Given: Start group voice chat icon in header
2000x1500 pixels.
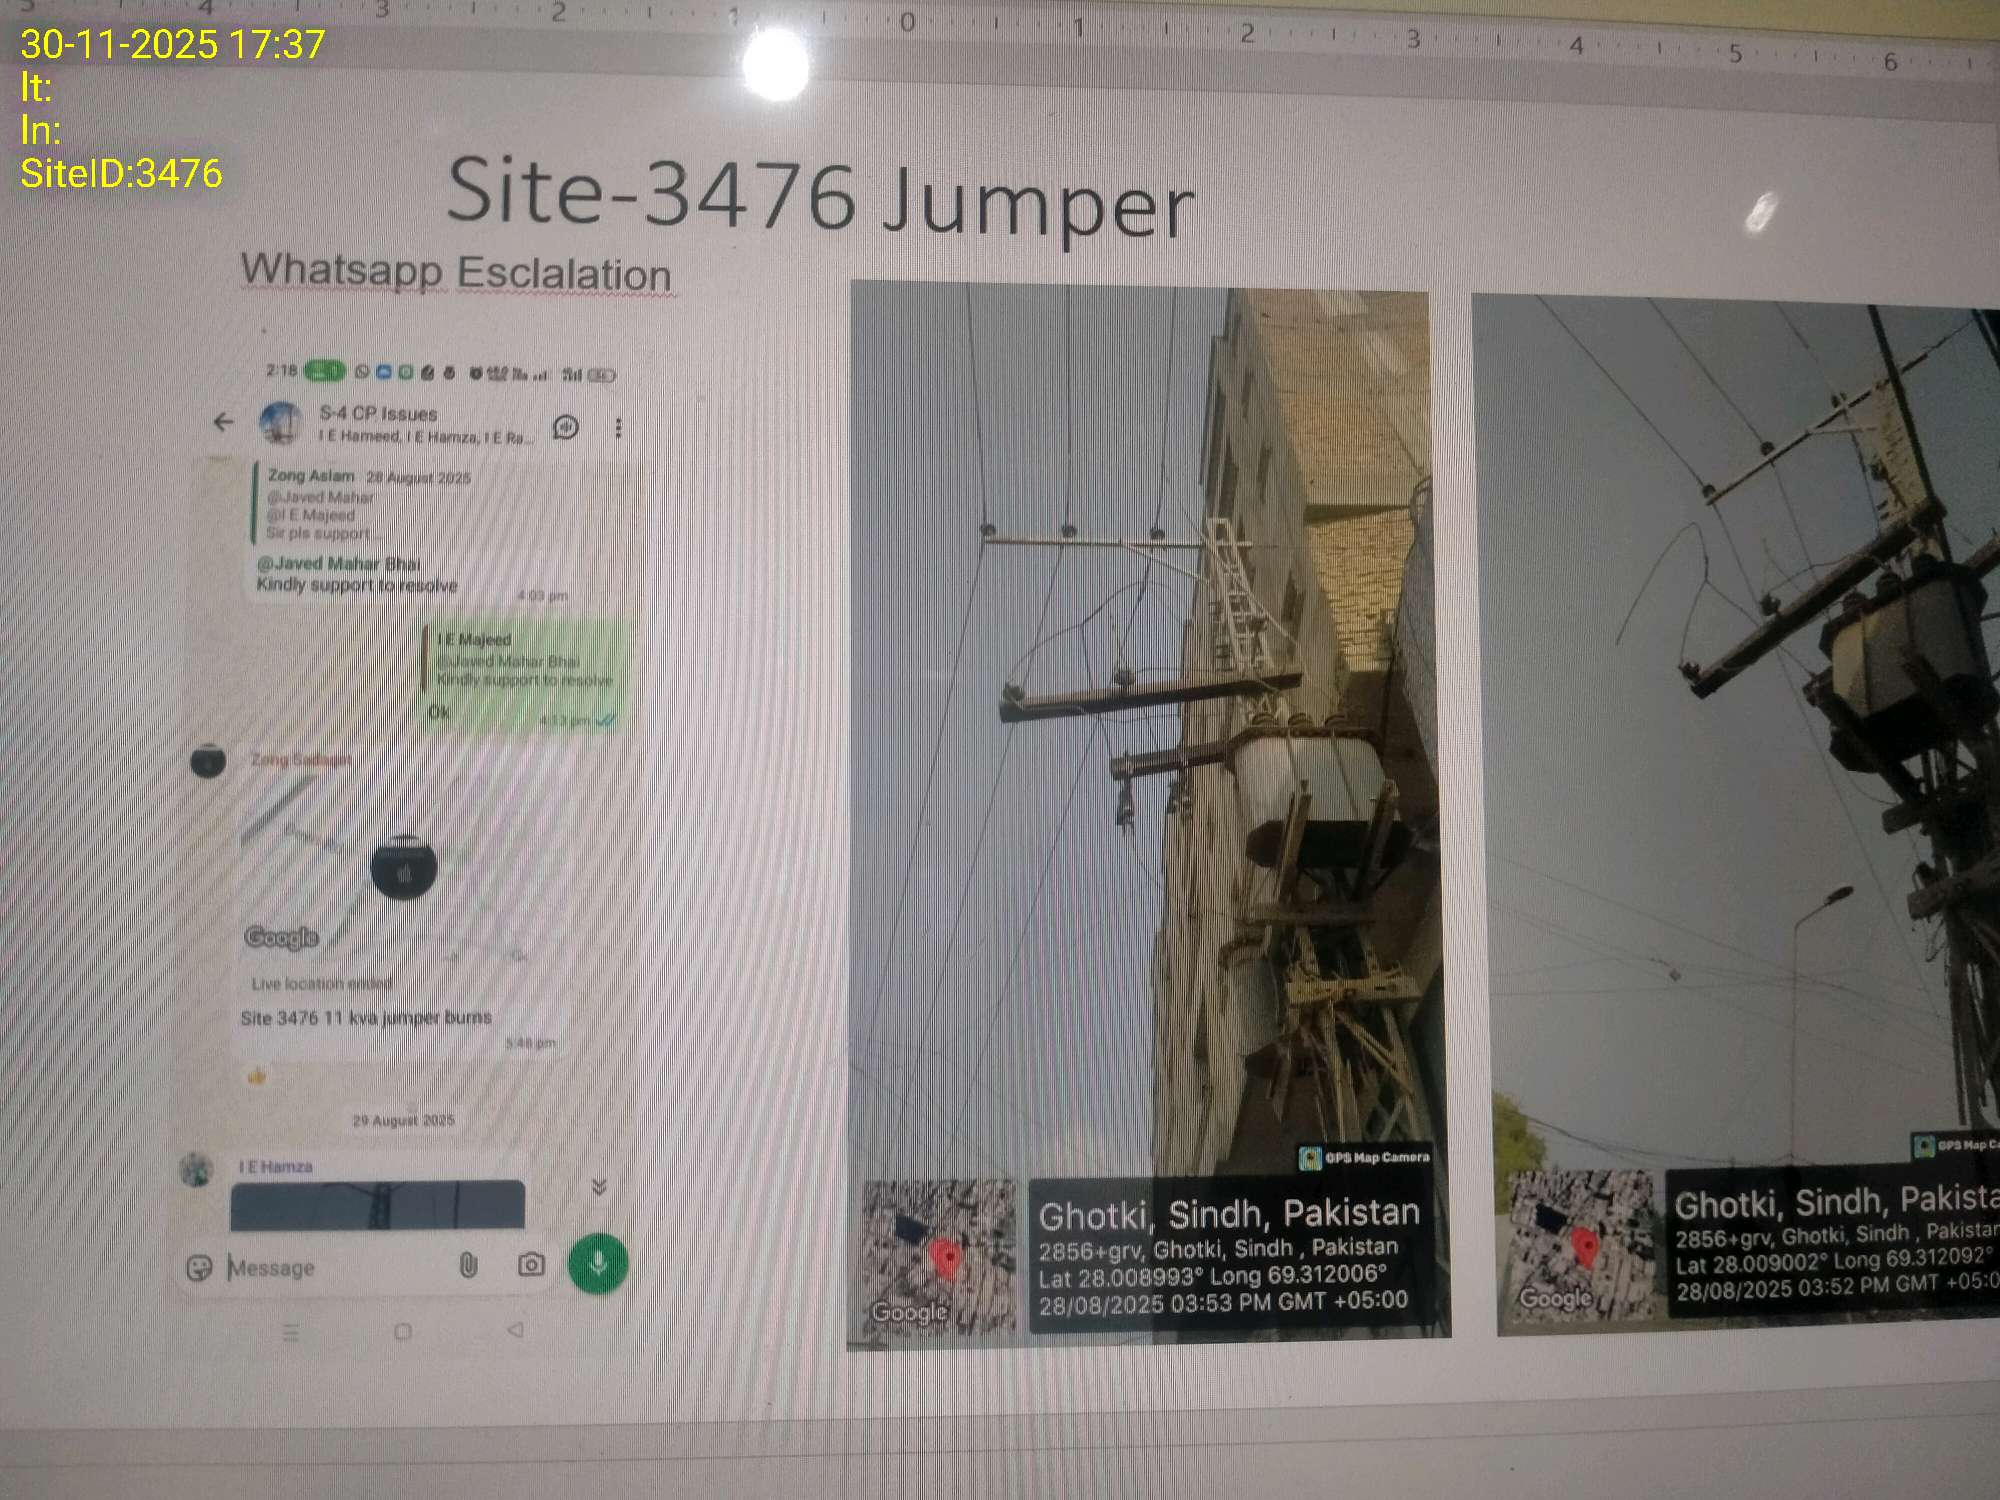Looking at the screenshot, I should pyautogui.click(x=566, y=428).
